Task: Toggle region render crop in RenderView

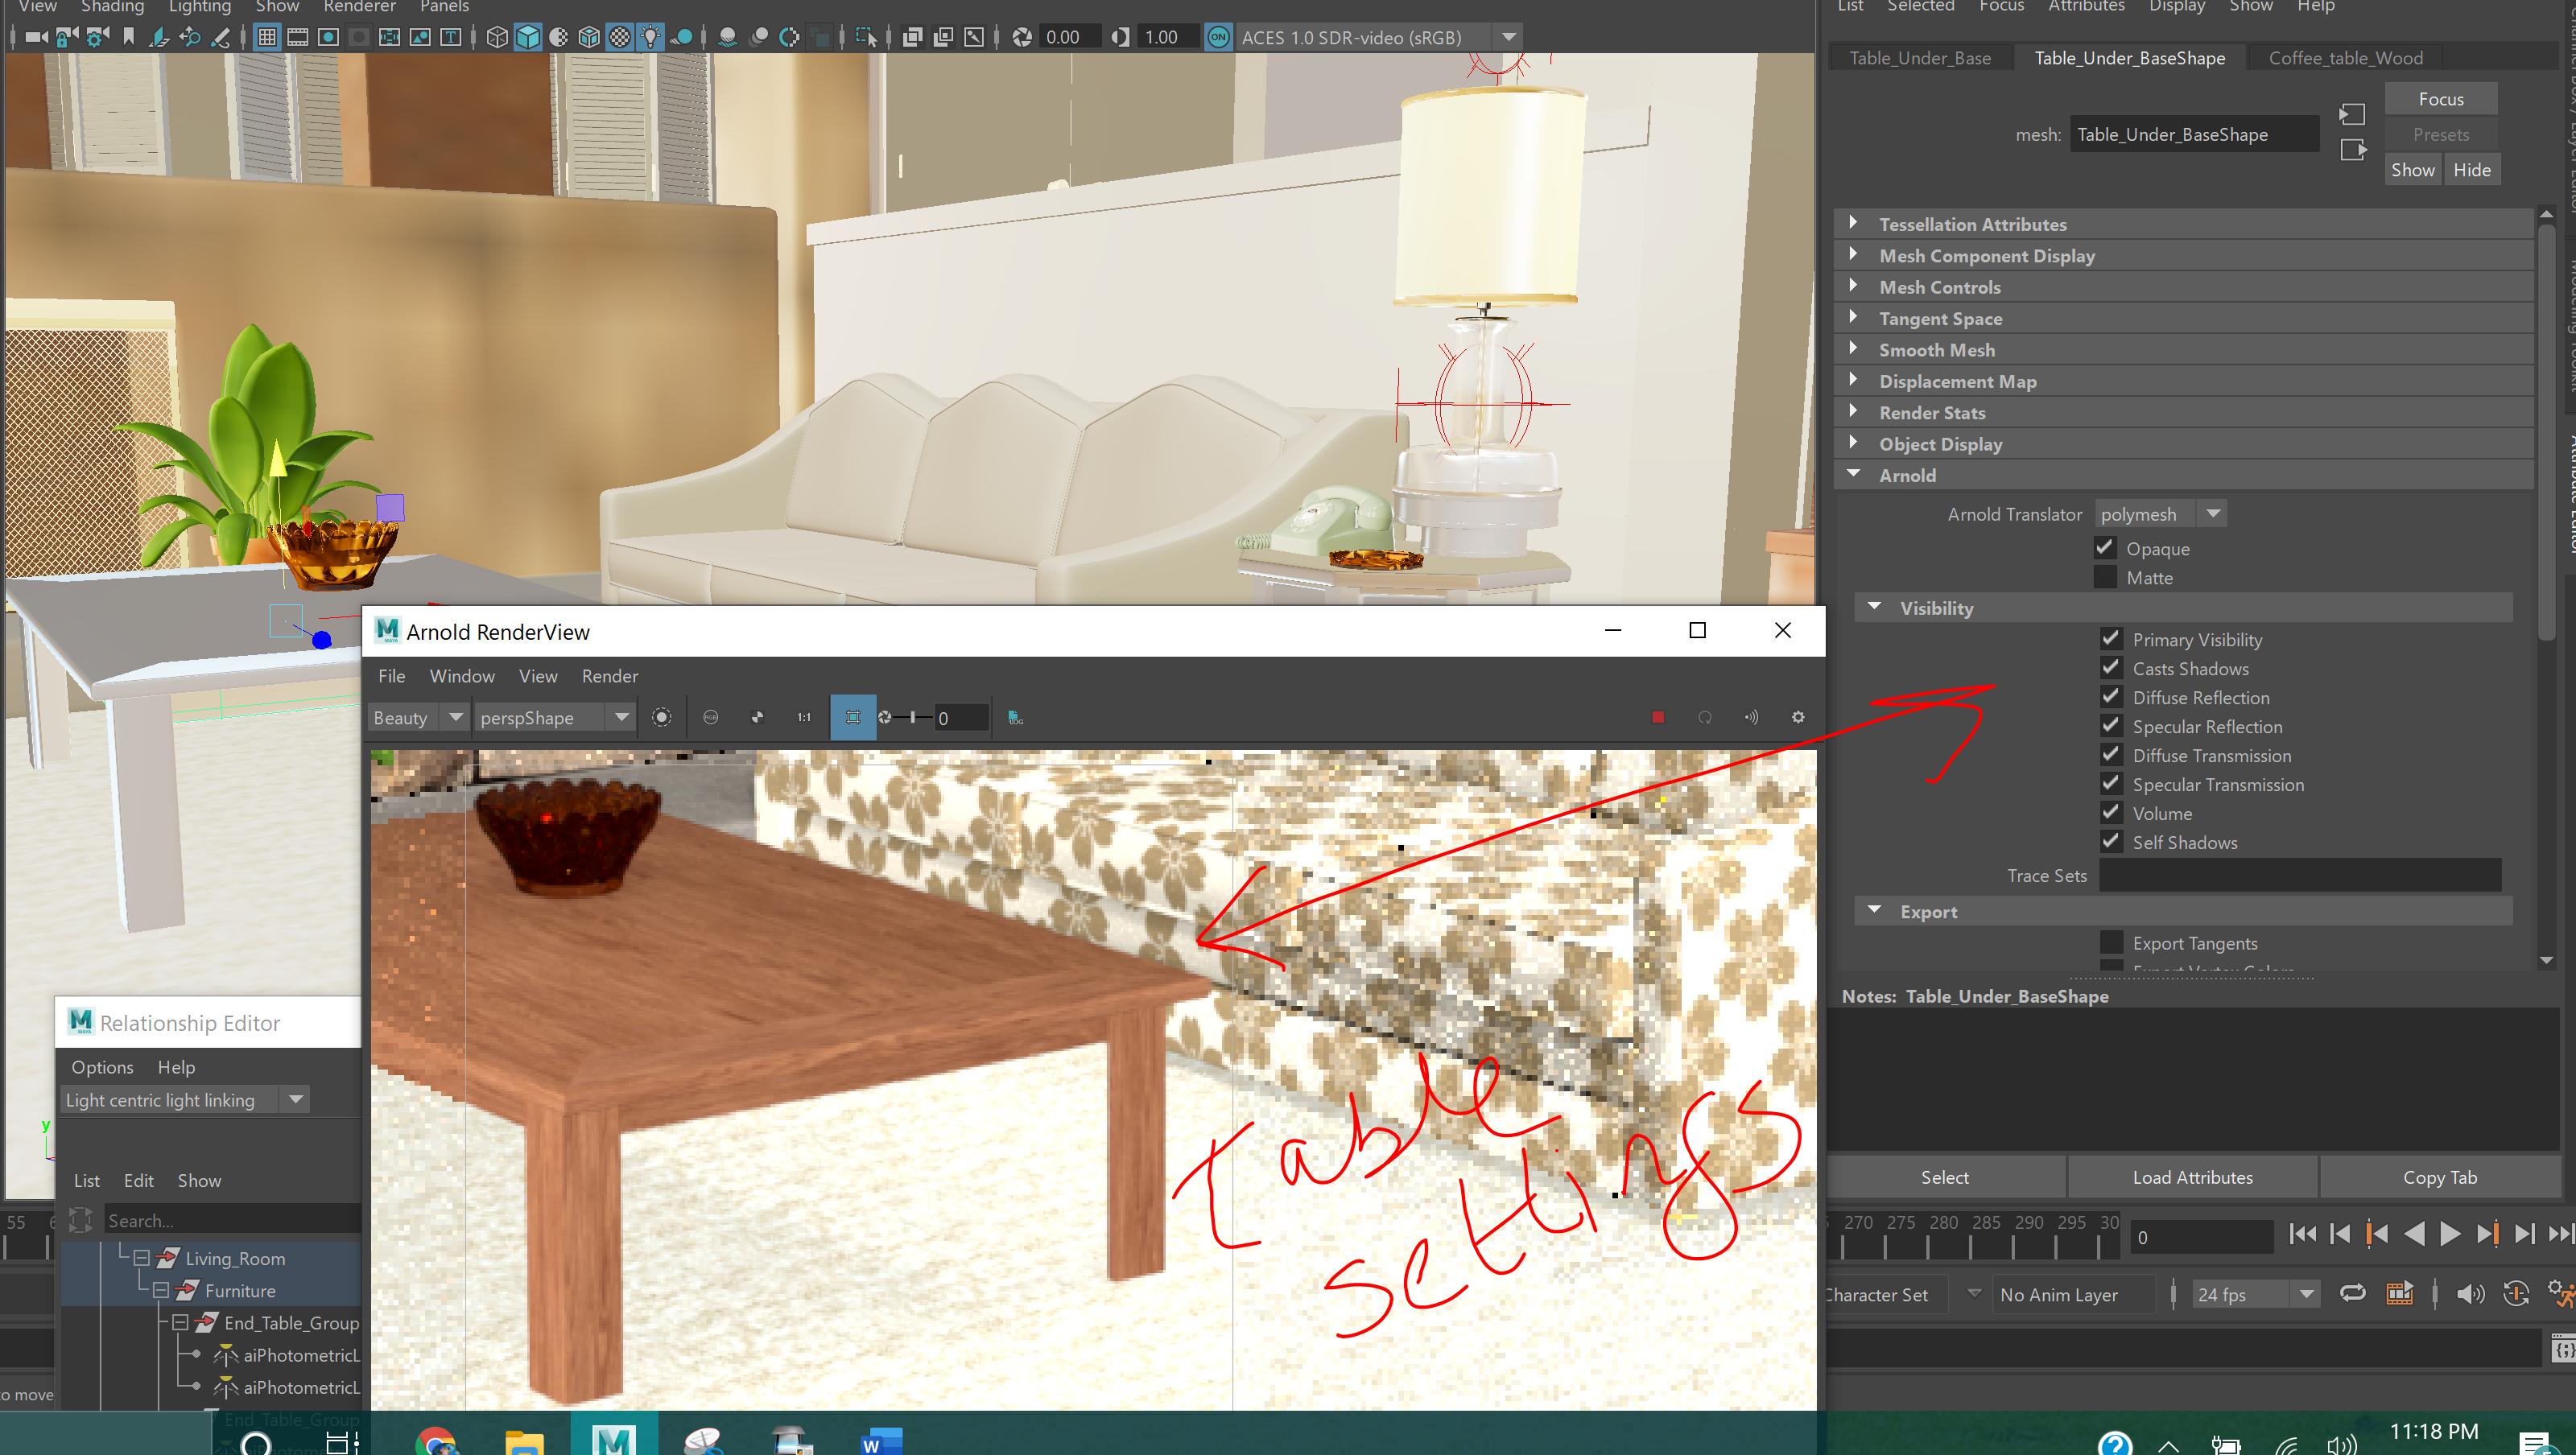Action: (x=853, y=717)
